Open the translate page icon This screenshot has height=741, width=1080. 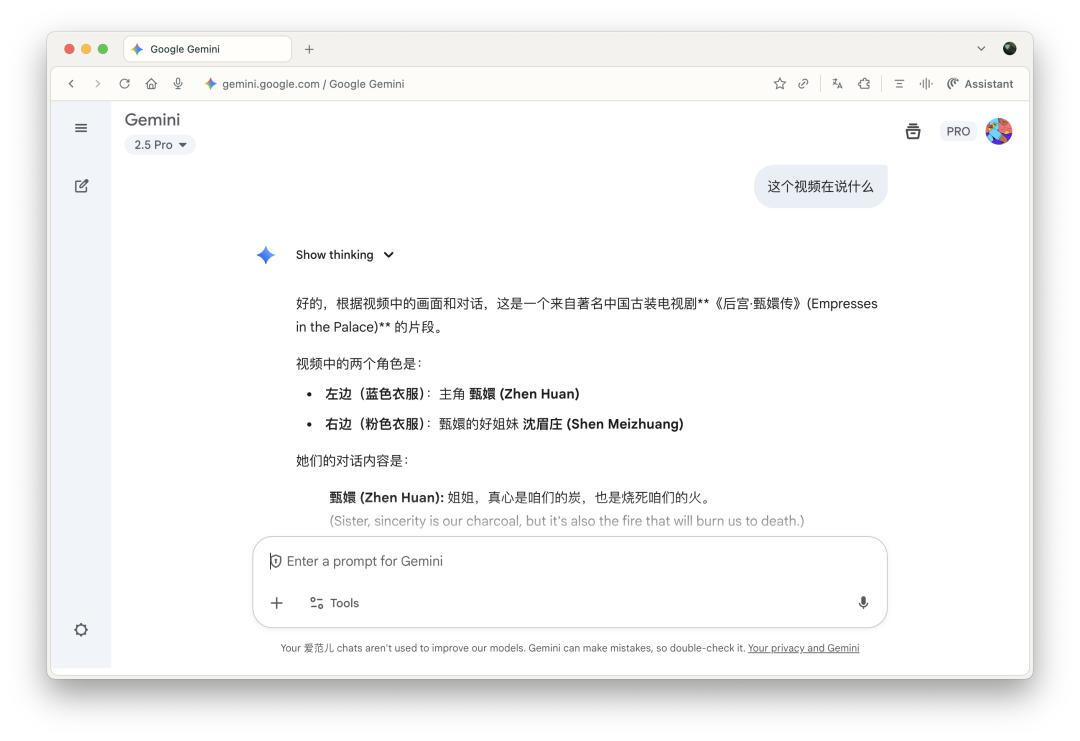click(837, 84)
